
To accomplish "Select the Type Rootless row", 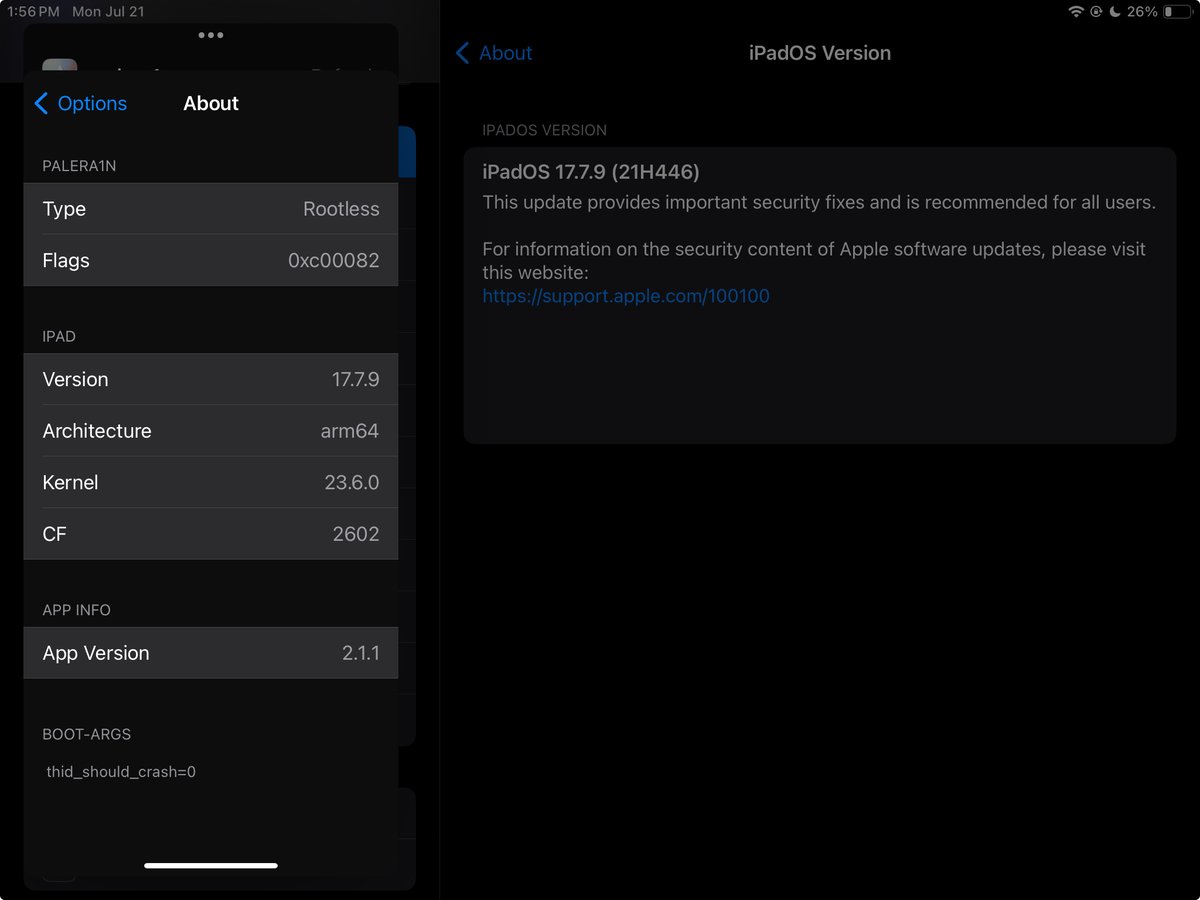I will 211,209.
